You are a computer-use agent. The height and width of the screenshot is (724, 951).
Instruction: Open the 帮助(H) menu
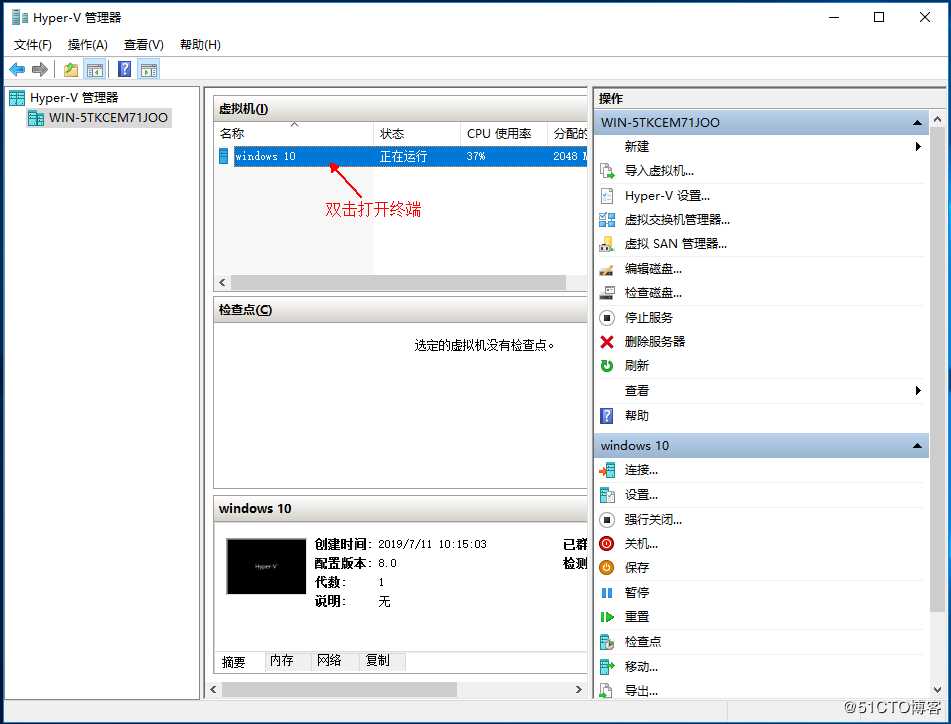(200, 45)
